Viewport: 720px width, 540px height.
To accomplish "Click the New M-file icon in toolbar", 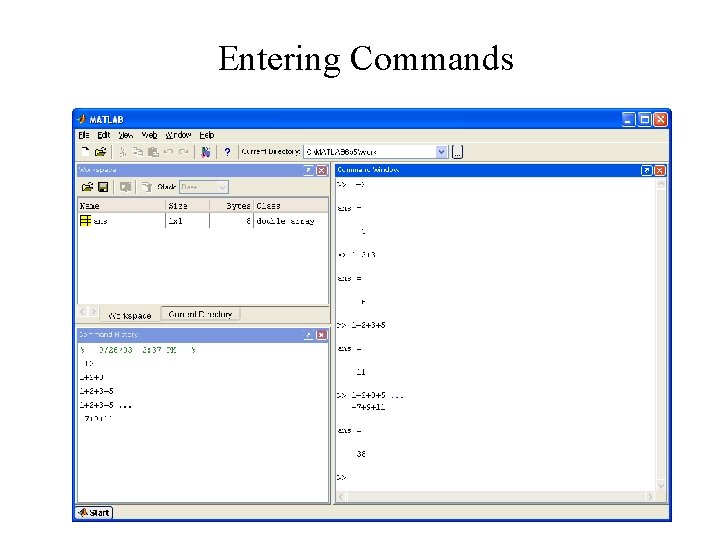I will 85,152.
